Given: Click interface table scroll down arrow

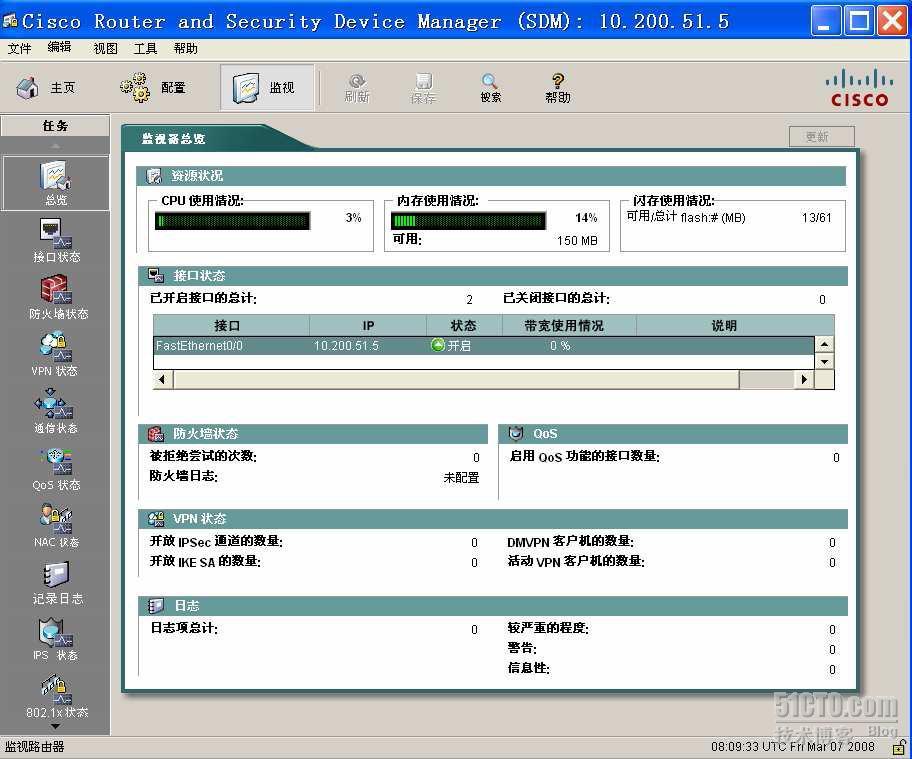Looking at the screenshot, I should (824, 361).
